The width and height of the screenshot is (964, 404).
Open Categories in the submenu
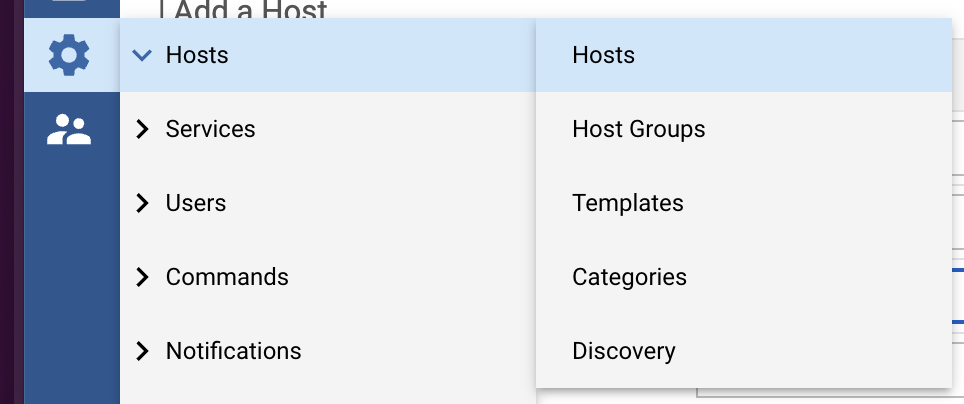629,277
